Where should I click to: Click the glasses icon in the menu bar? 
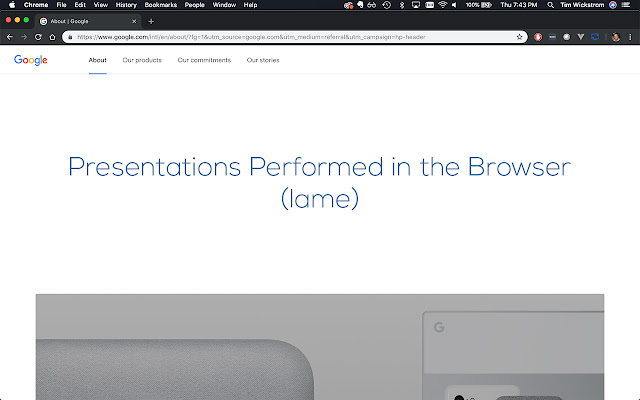[x=371, y=5]
